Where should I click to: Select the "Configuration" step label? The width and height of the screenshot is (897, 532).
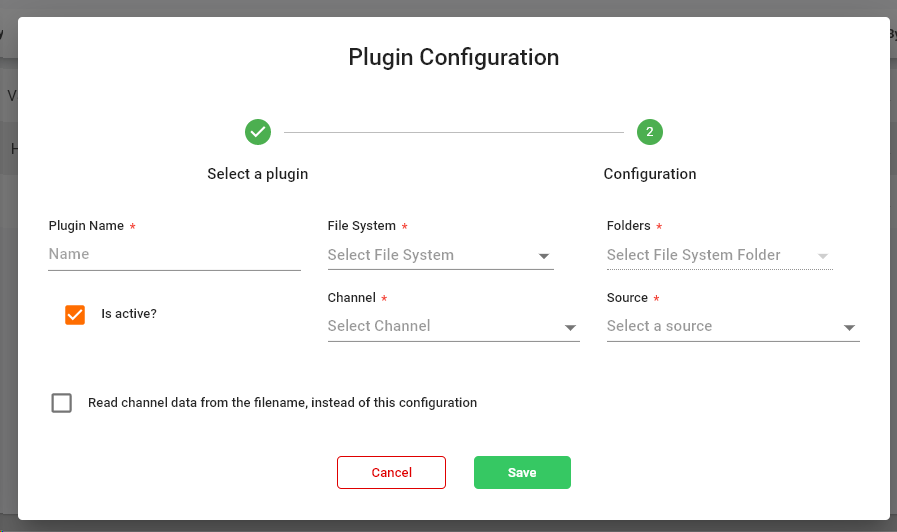click(650, 174)
